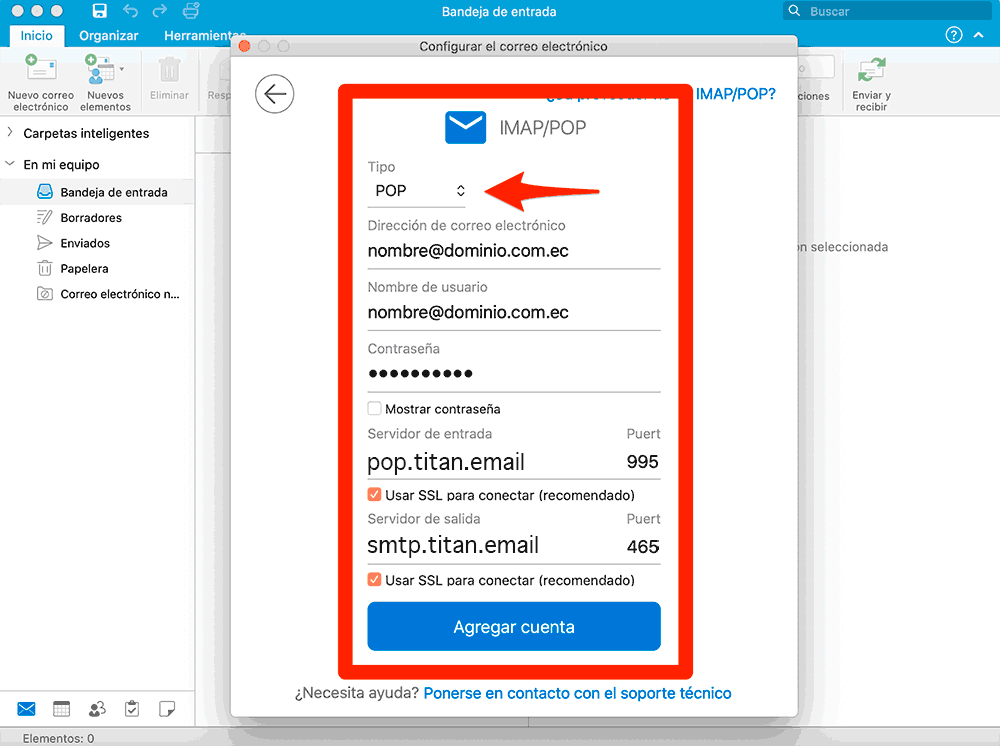Screen dimensions: 1000x746
Task: Select Bandeja de entrada folder
Action: point(97,192)
